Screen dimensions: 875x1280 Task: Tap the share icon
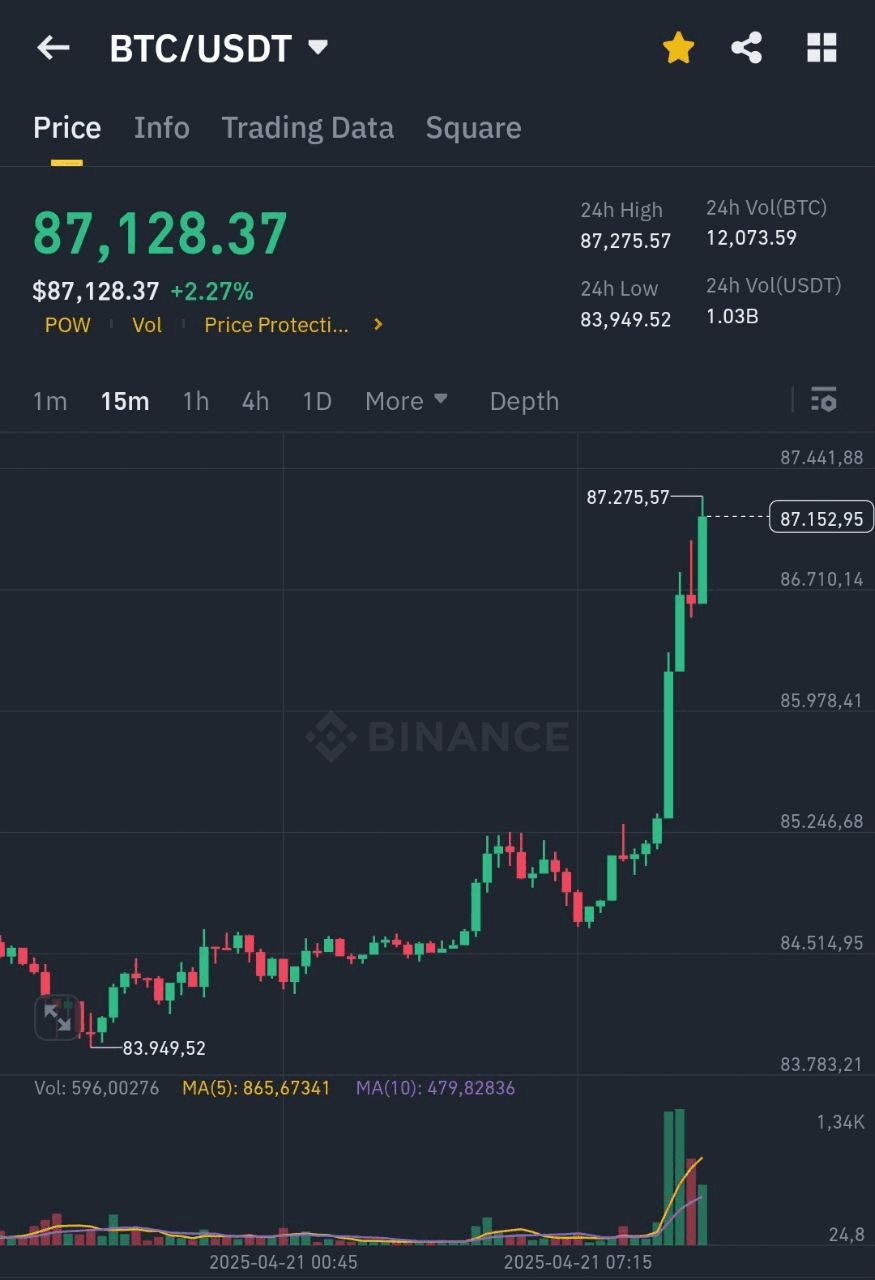[747, 47]
